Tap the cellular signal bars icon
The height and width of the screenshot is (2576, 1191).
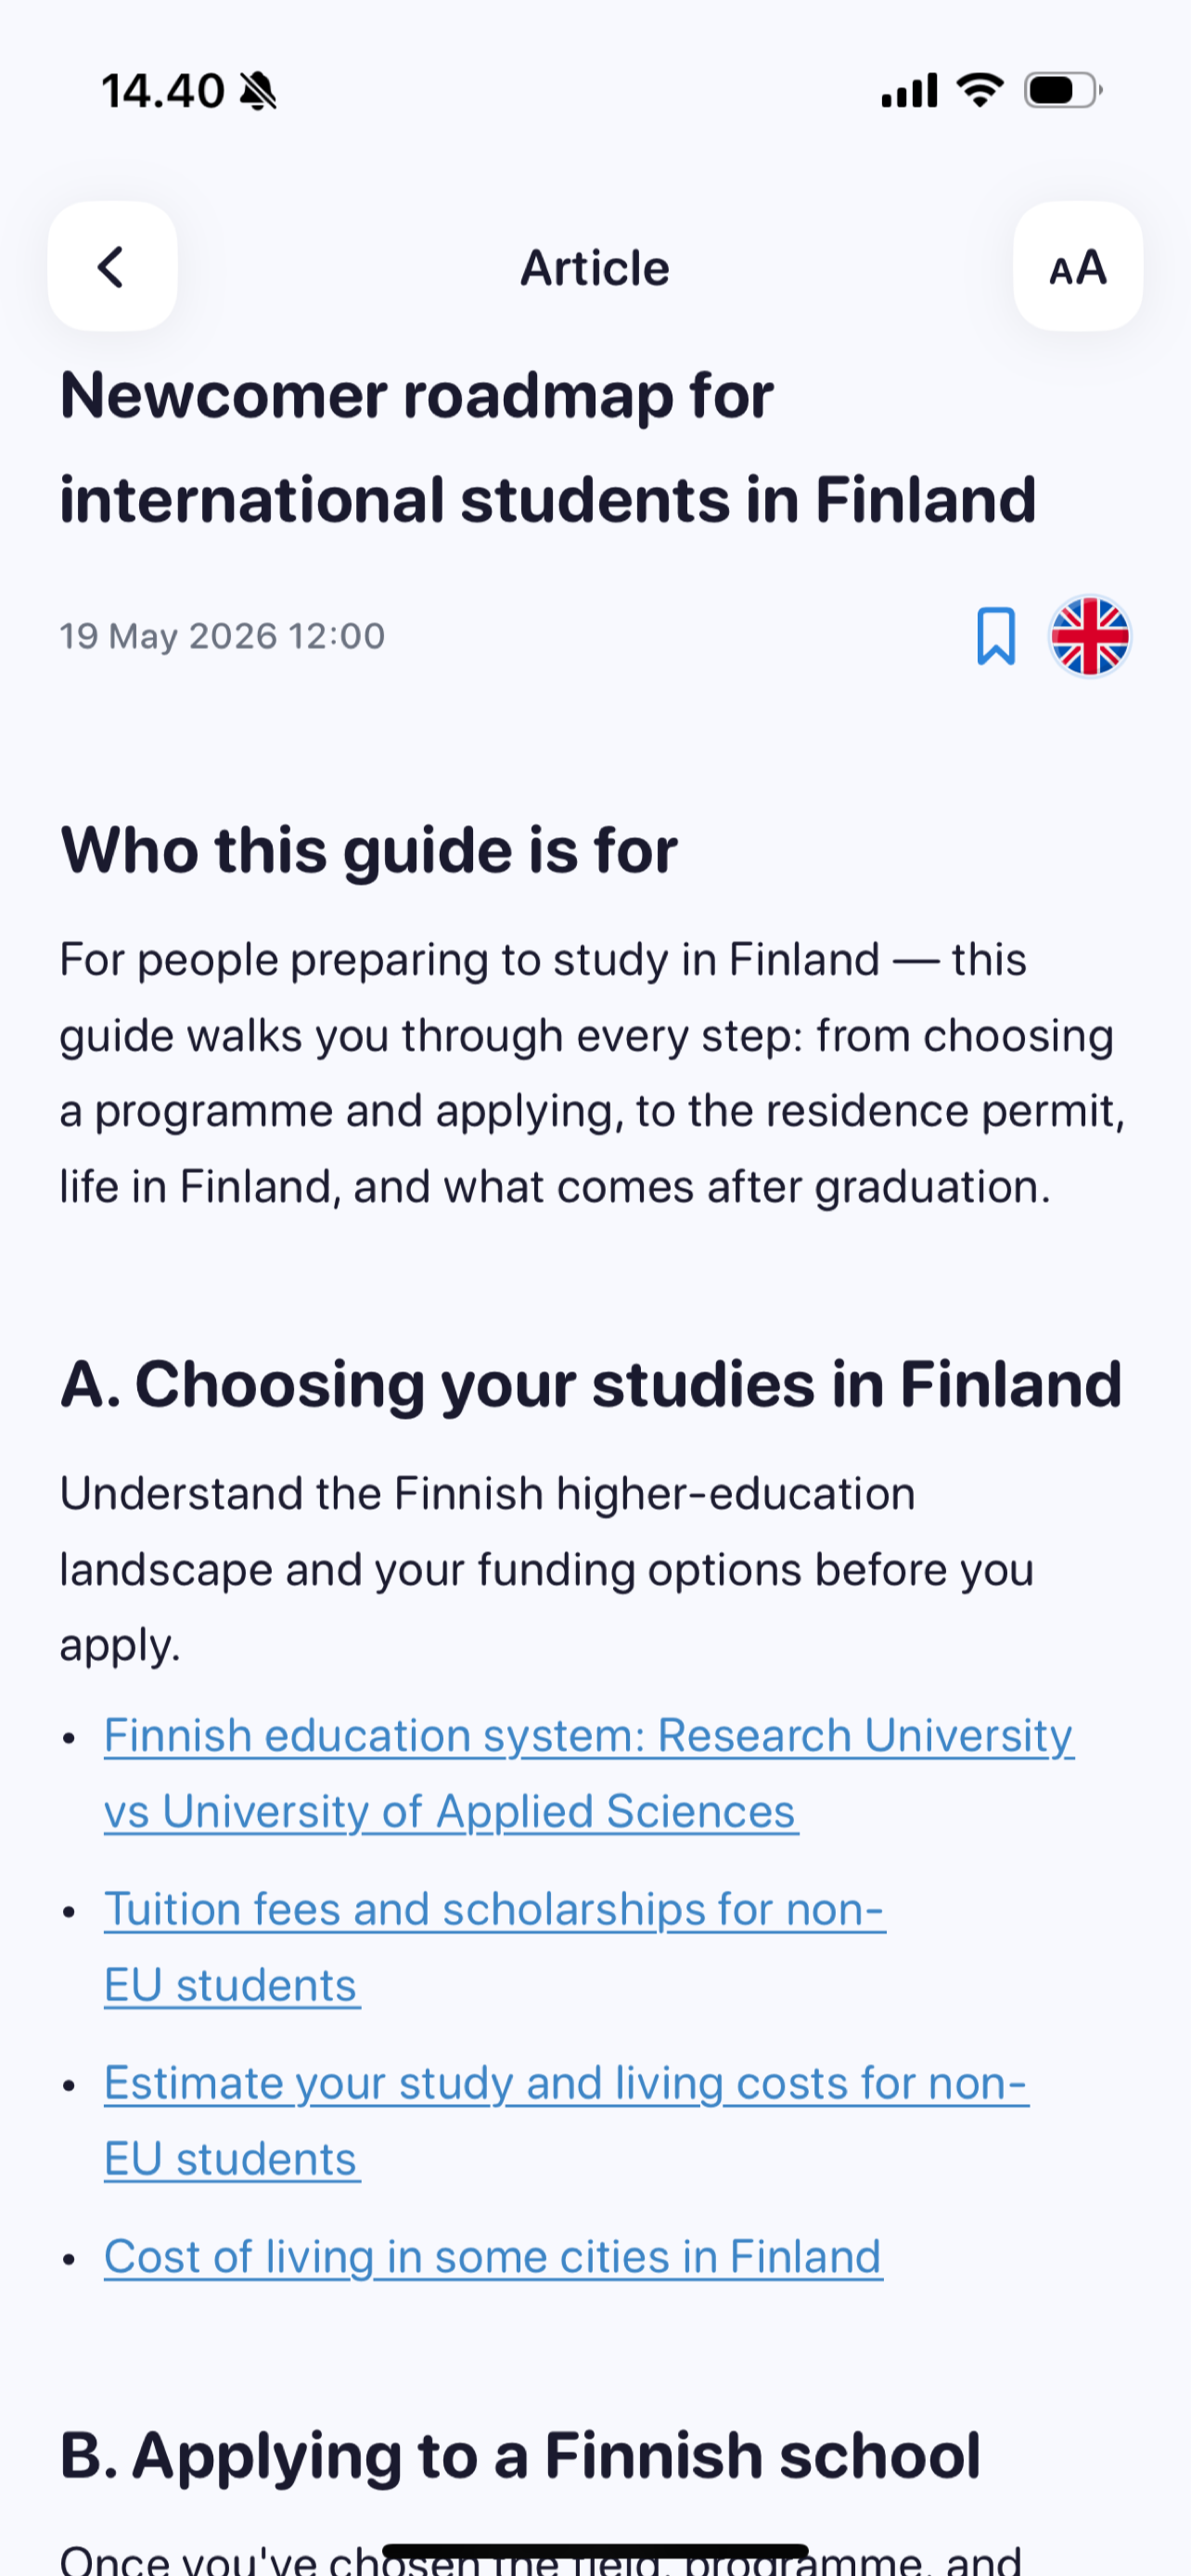tap(909, 90)
